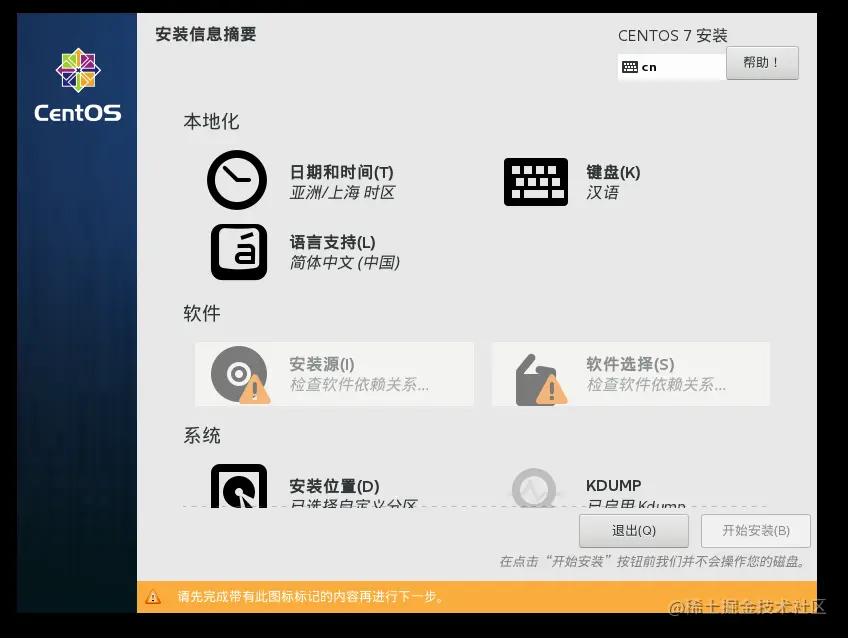Click the 软件 section heading

(x=202, y=314)
